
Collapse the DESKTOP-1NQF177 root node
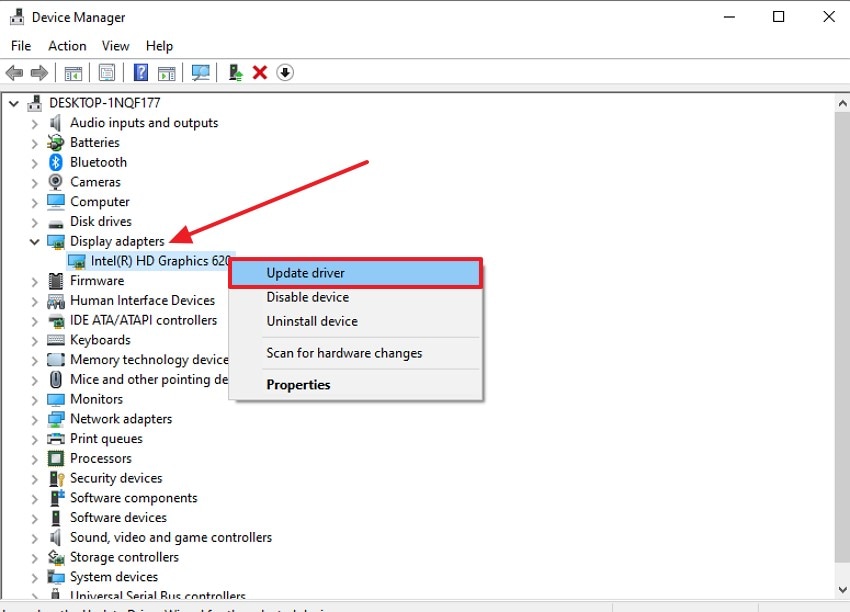coord(14,103)
